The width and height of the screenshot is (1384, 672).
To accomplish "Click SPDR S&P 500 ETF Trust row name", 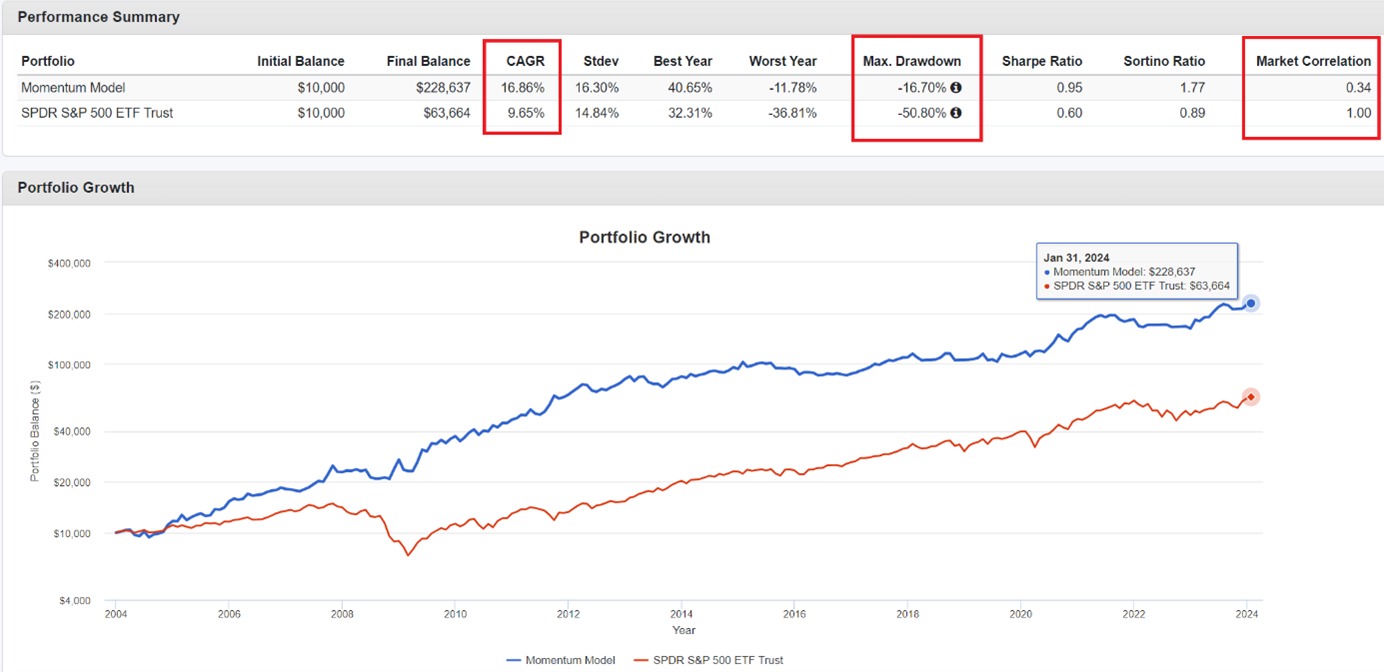I will (x=97, y=113).
